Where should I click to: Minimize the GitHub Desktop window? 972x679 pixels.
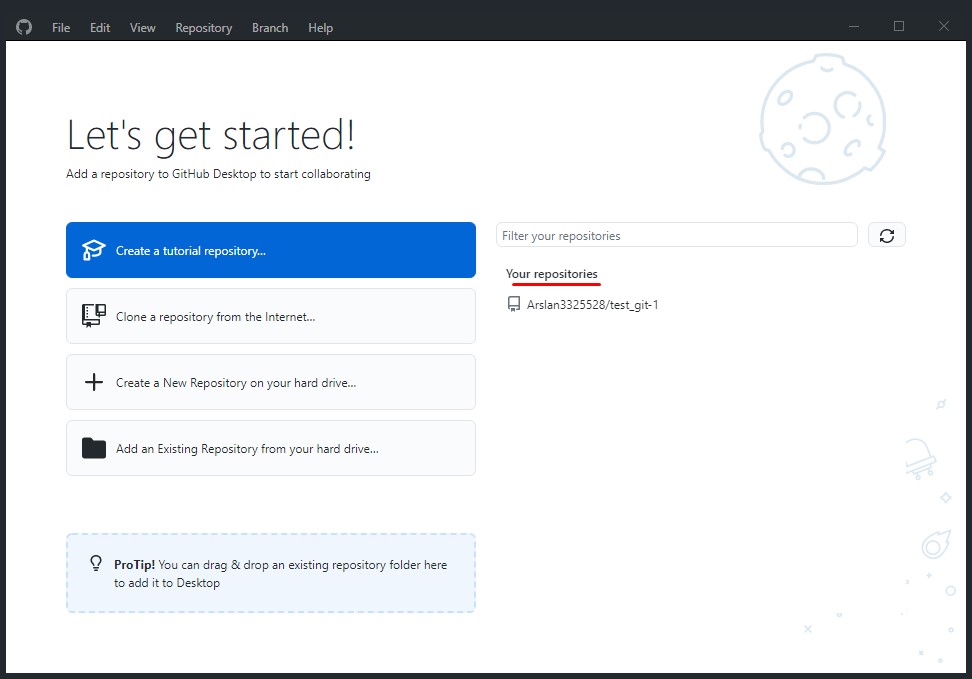coord(854,27)
